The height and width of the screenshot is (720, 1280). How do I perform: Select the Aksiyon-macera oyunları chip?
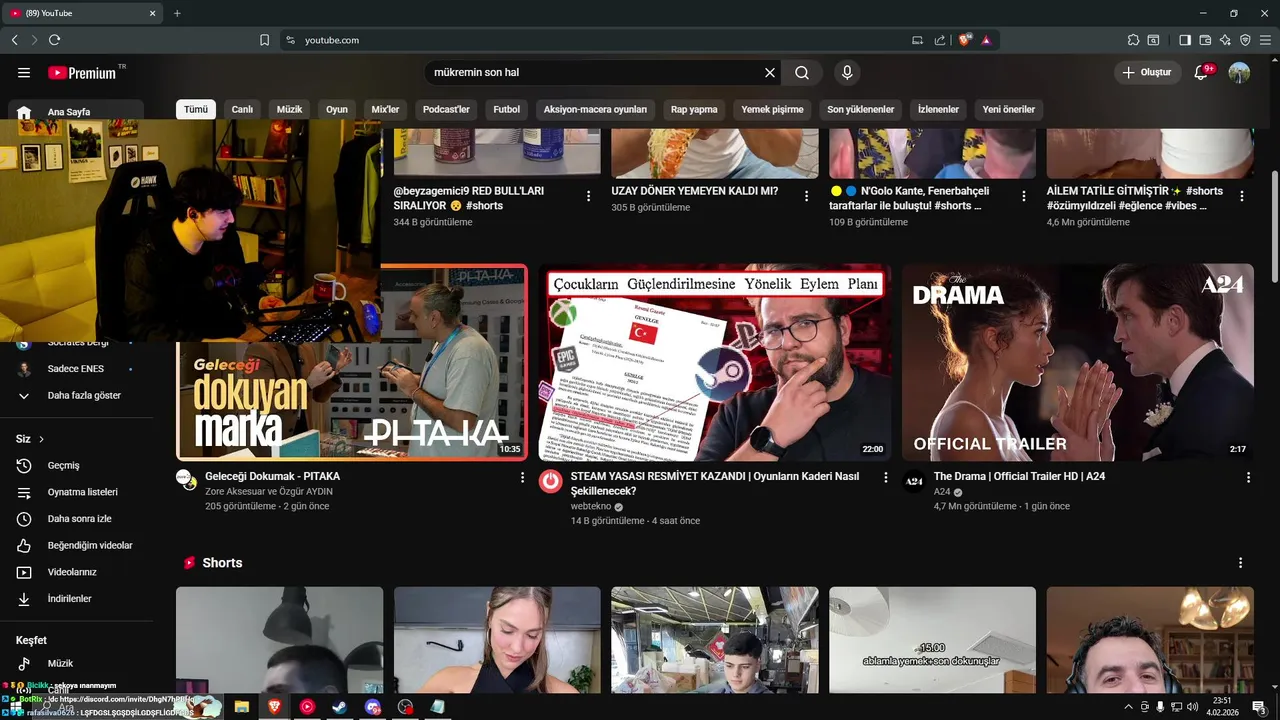tap(595, 109)
